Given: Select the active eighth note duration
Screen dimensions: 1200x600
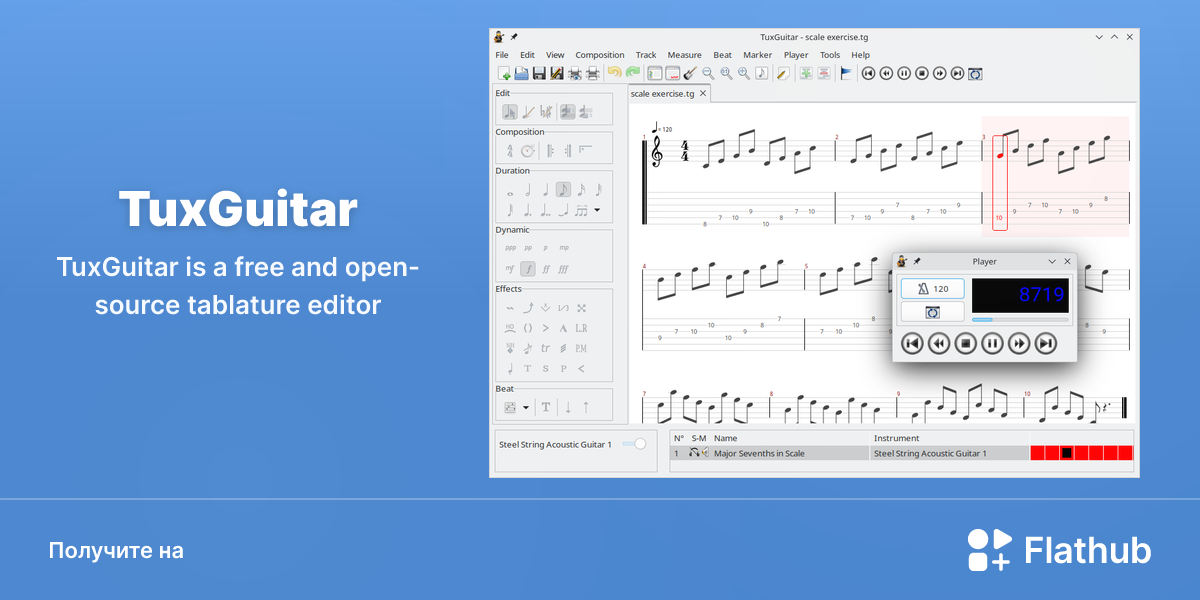Looking at the screenshot, I should 563,189.
